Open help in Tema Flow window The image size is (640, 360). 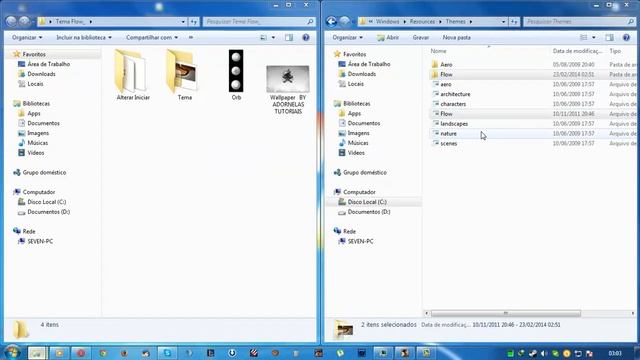tap(306, 38)
